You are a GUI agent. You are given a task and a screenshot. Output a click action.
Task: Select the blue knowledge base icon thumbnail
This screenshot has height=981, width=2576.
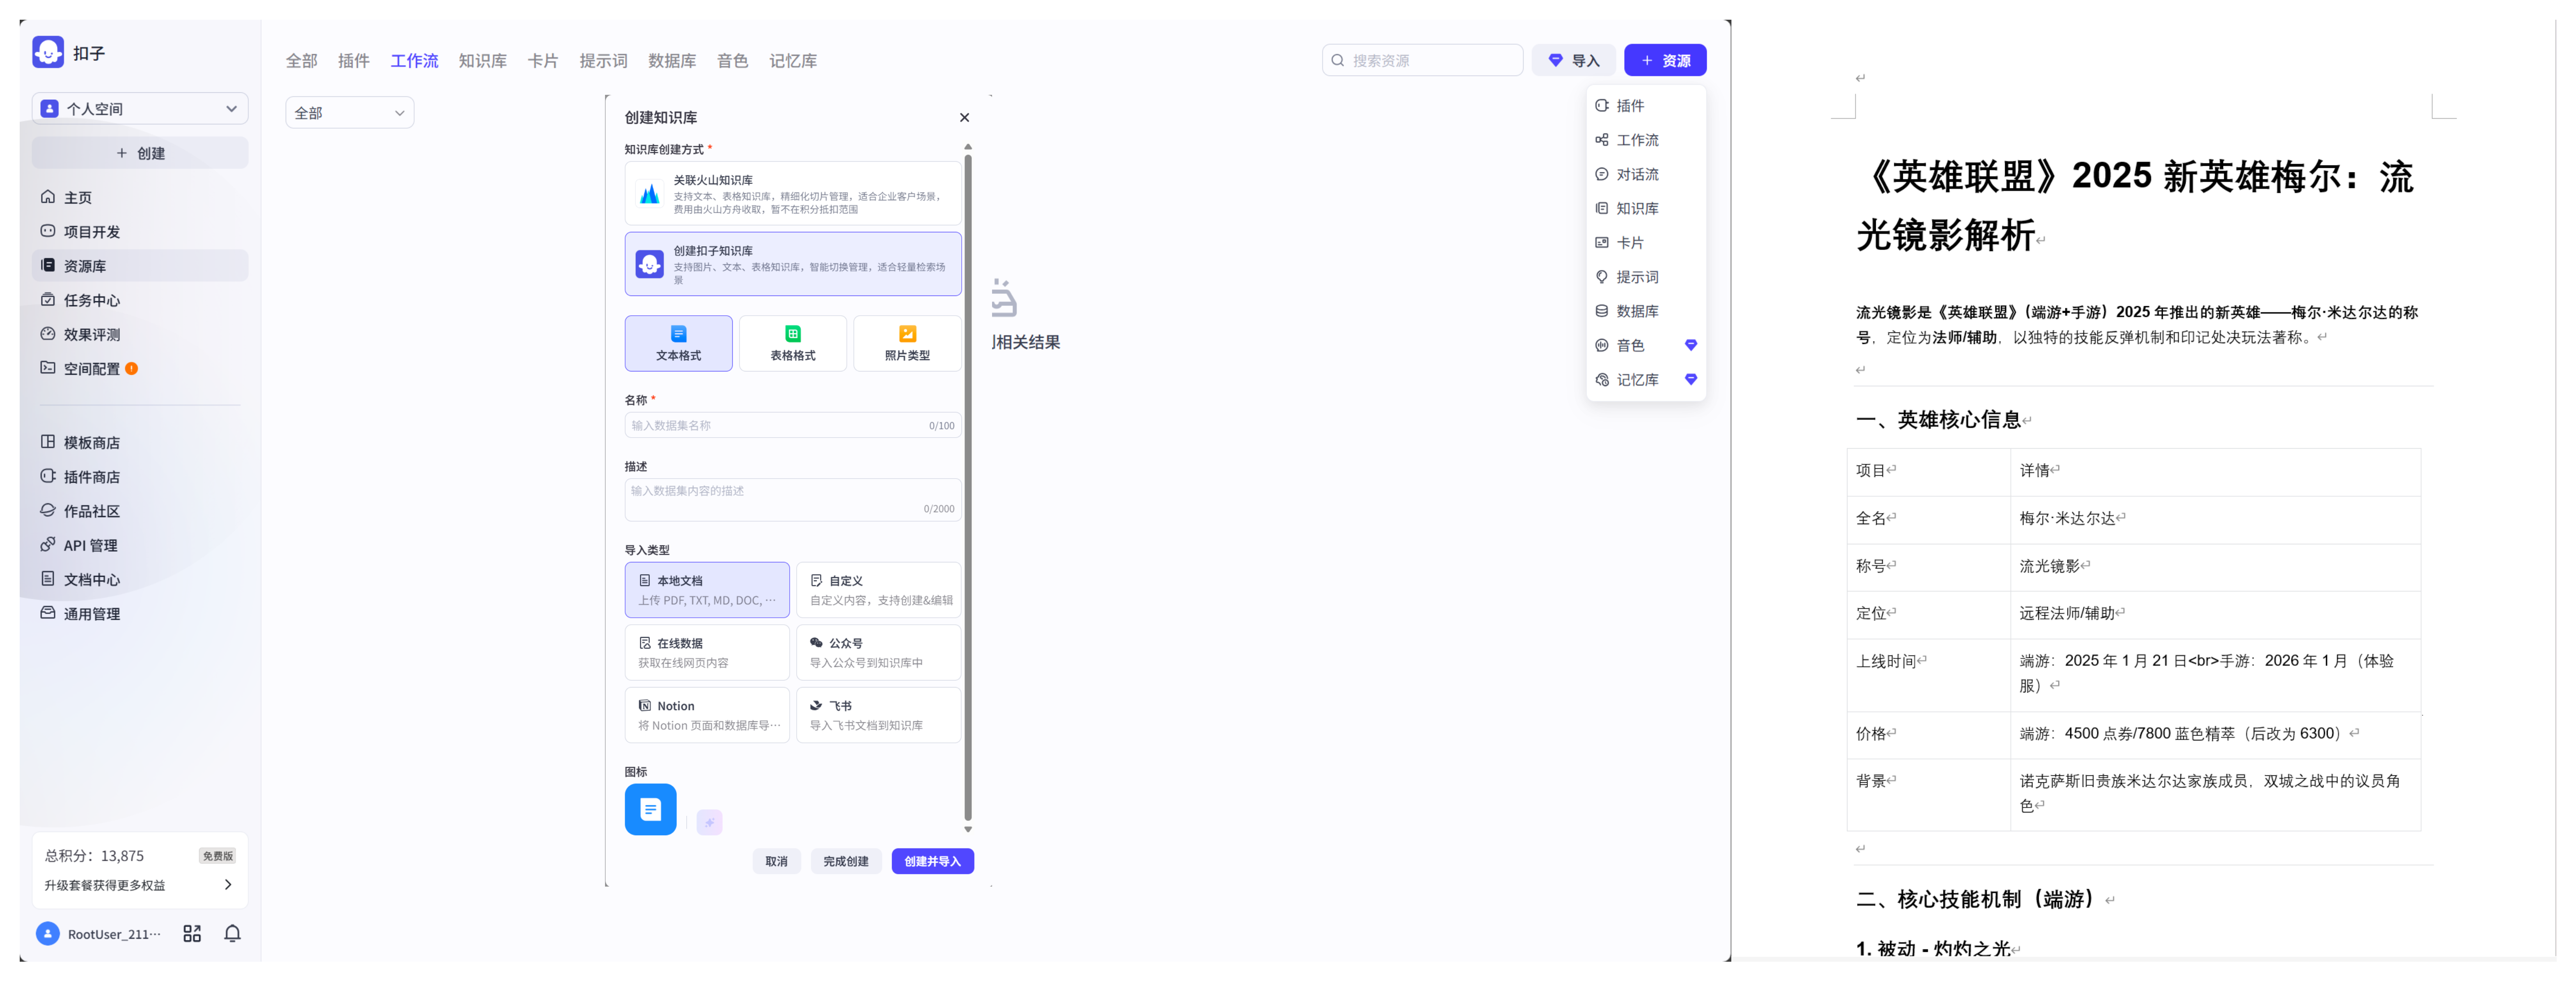coord(650,809)
